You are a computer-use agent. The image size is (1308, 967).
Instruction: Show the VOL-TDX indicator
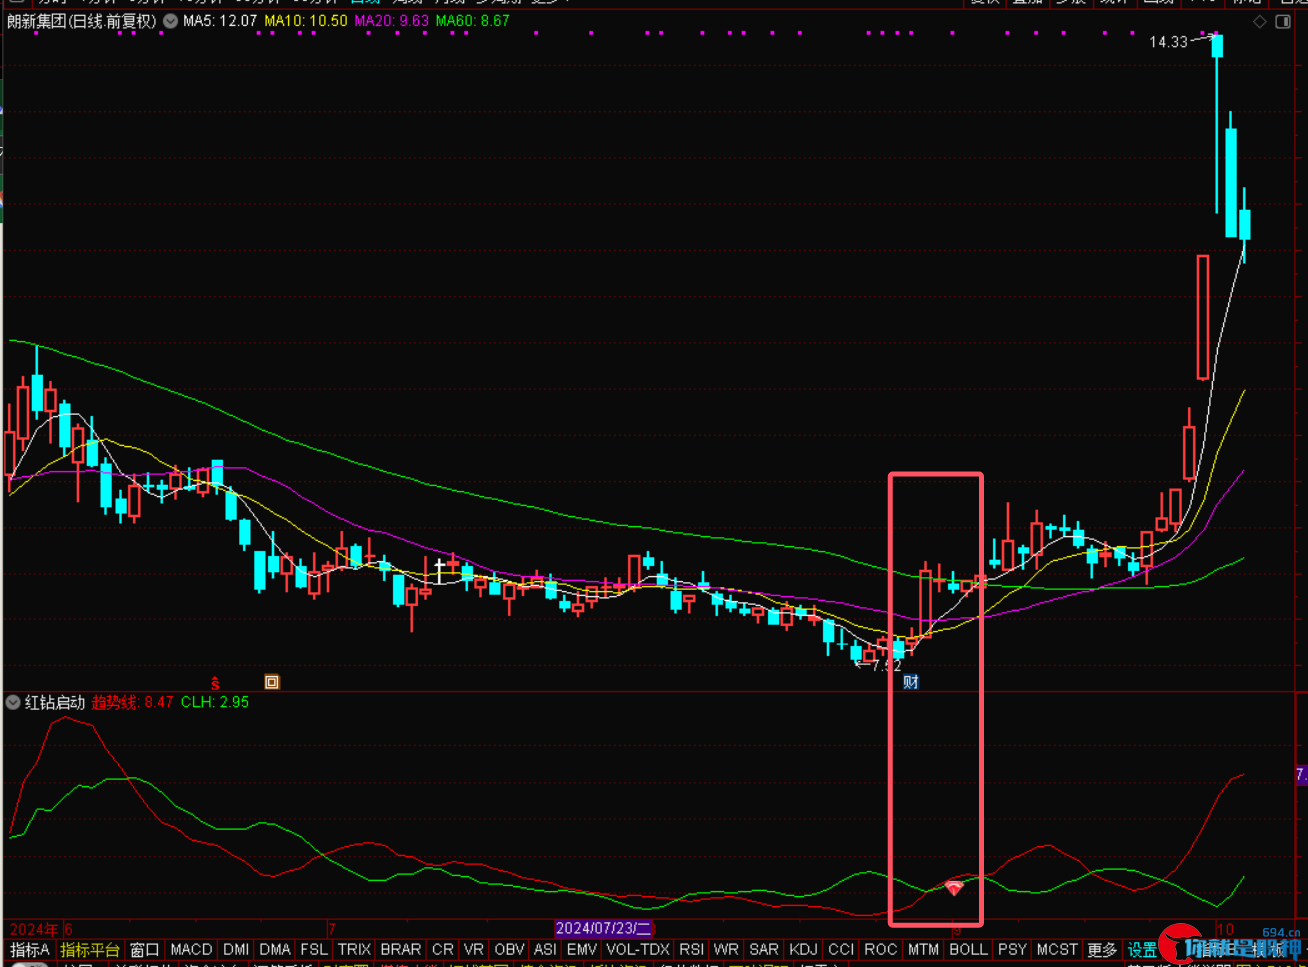(x=638, y=949)
